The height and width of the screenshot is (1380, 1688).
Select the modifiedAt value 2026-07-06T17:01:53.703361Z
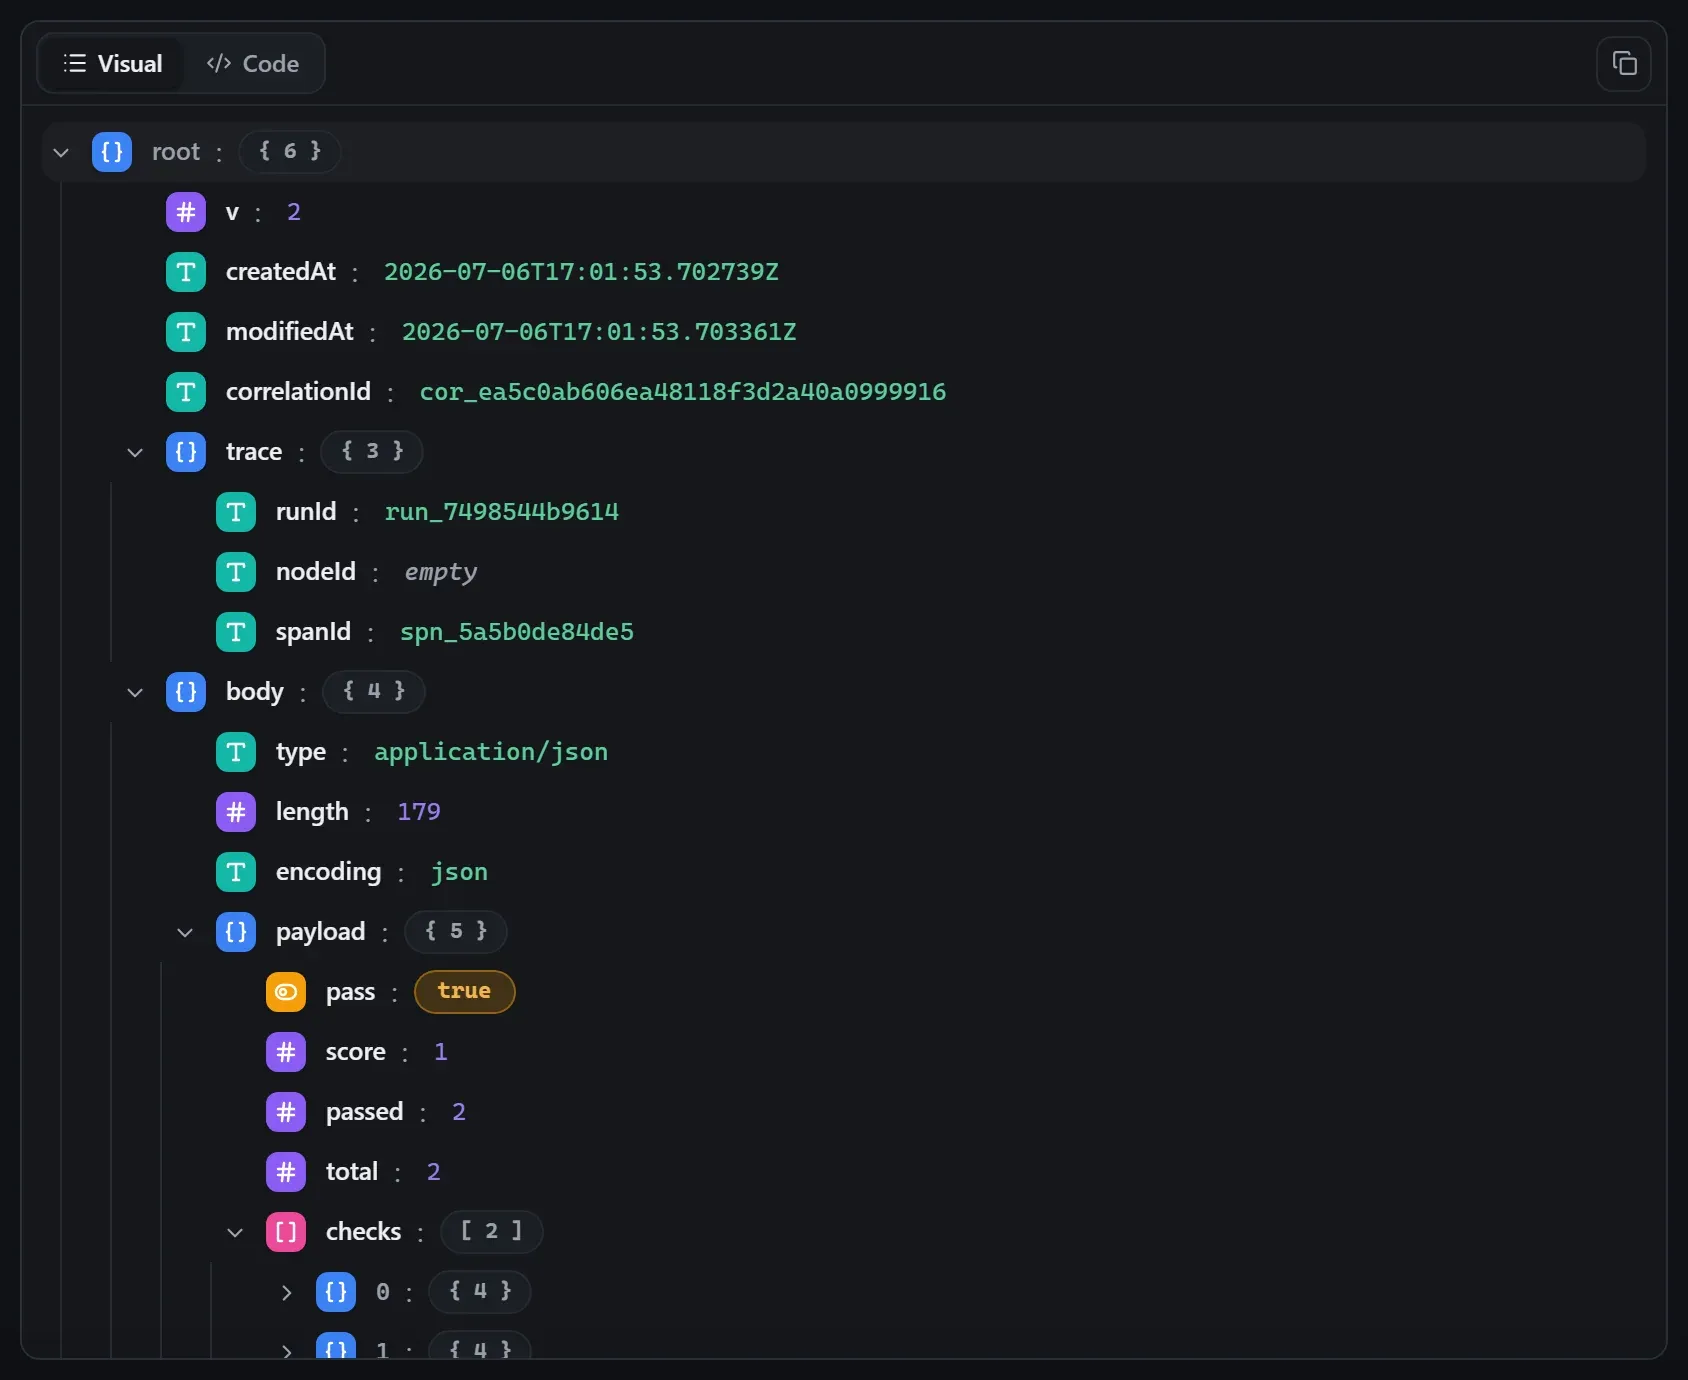click(x=599, y=332)
